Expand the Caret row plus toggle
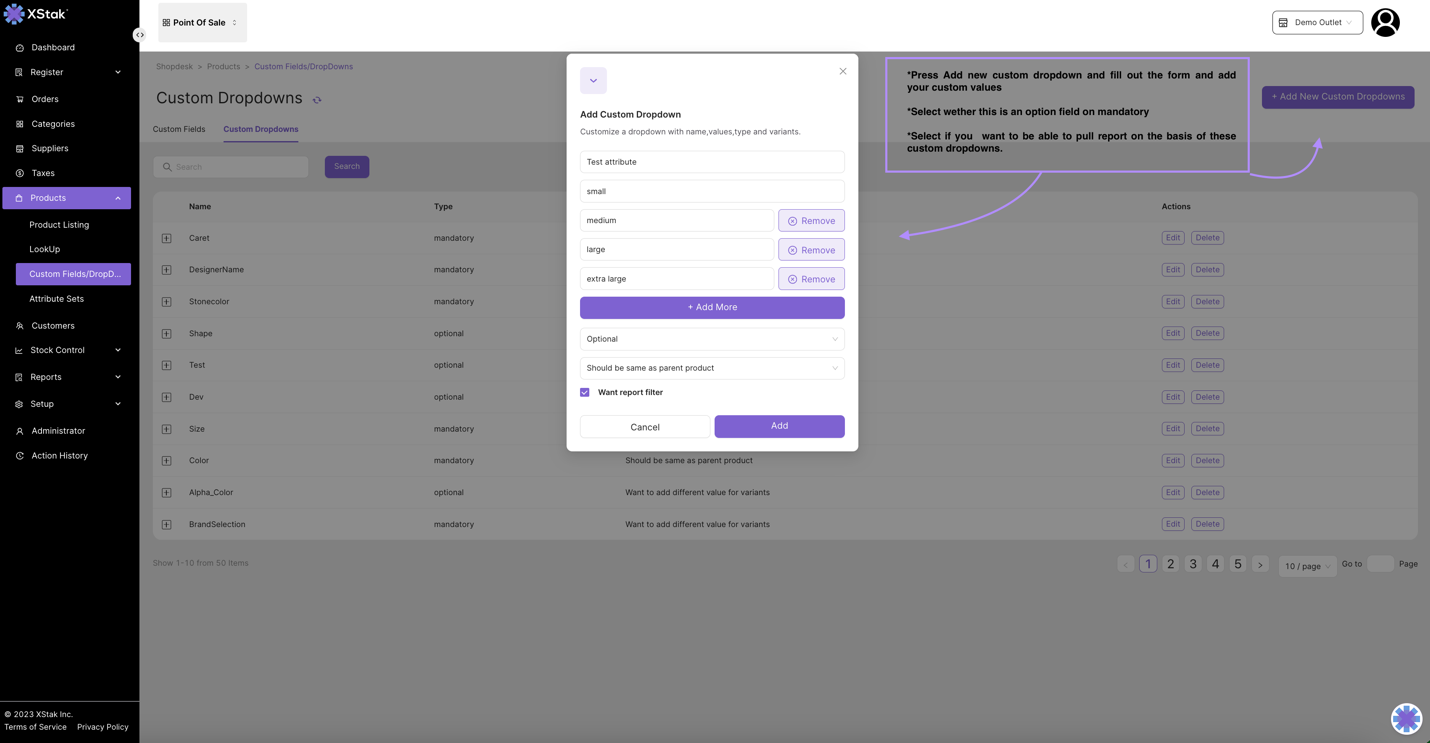The image size is (1430, 743). 167,238
